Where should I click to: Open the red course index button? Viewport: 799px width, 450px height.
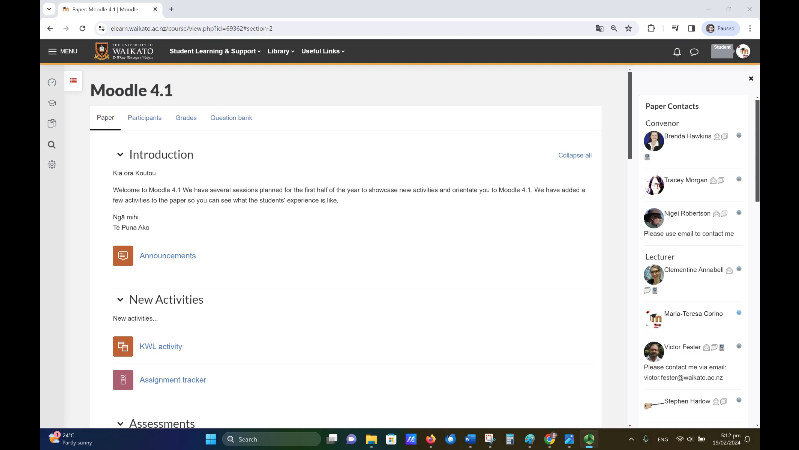point(73,81)
